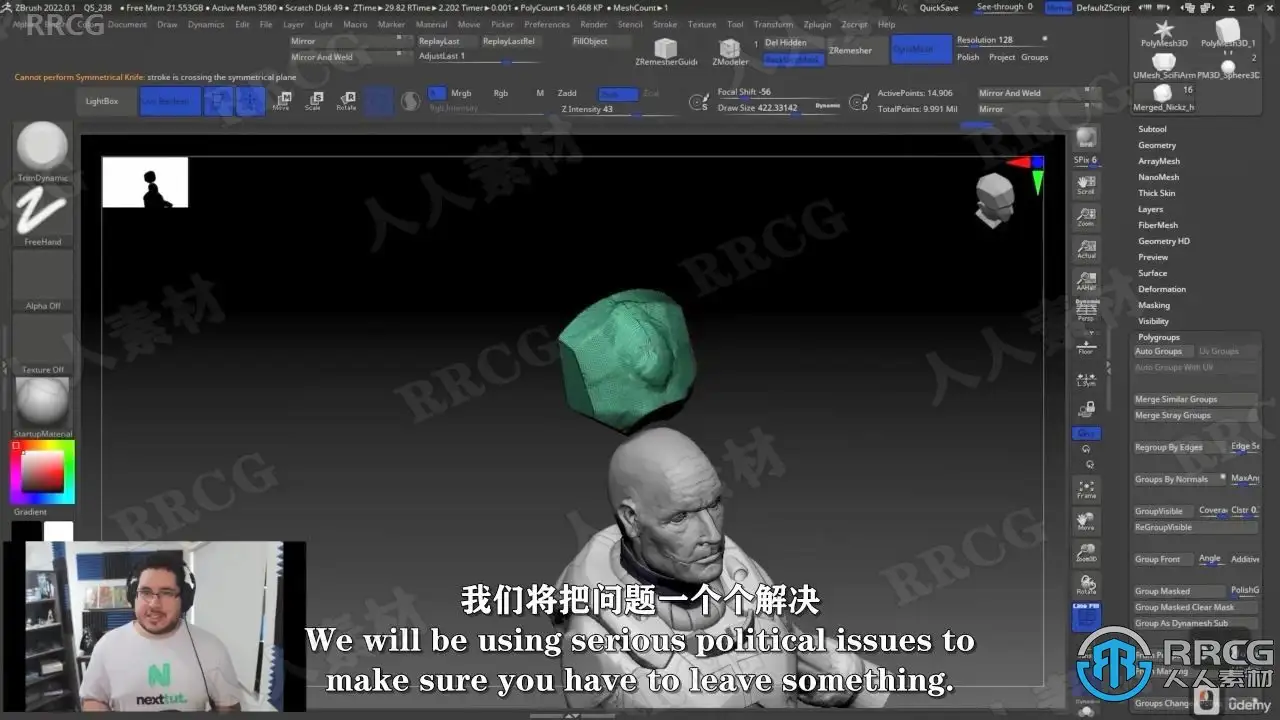
Task: Click the QuickSave button
Action: pyautogui.click(x=939, y=8)
